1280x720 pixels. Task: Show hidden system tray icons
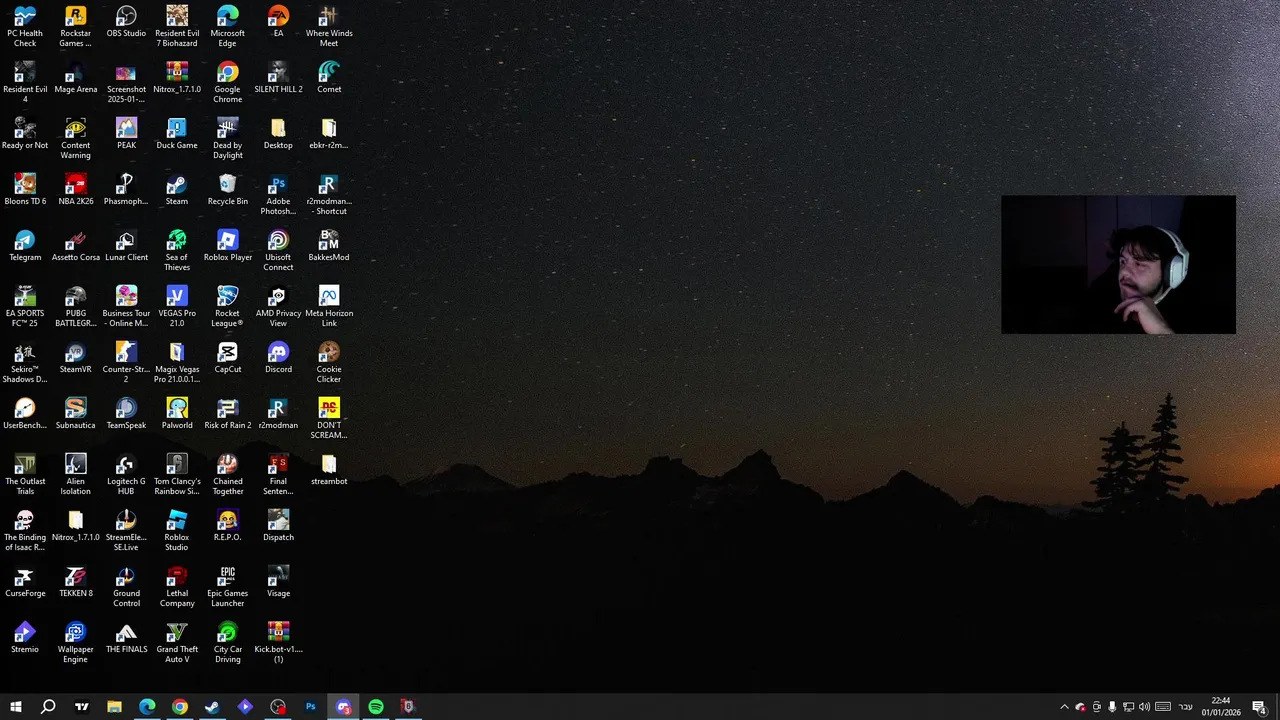tap(1064, 707)
